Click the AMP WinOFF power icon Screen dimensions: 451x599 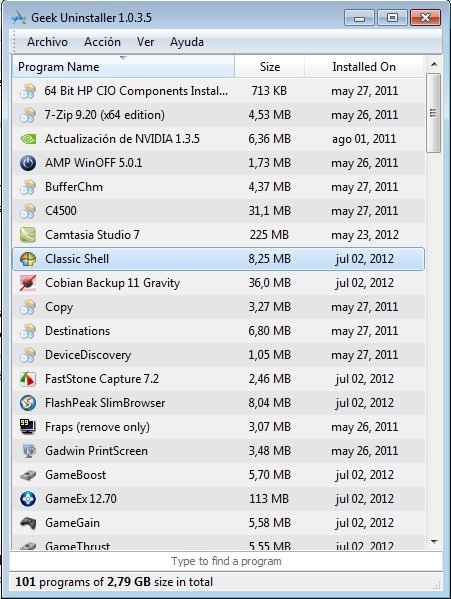tap(28, 163)
